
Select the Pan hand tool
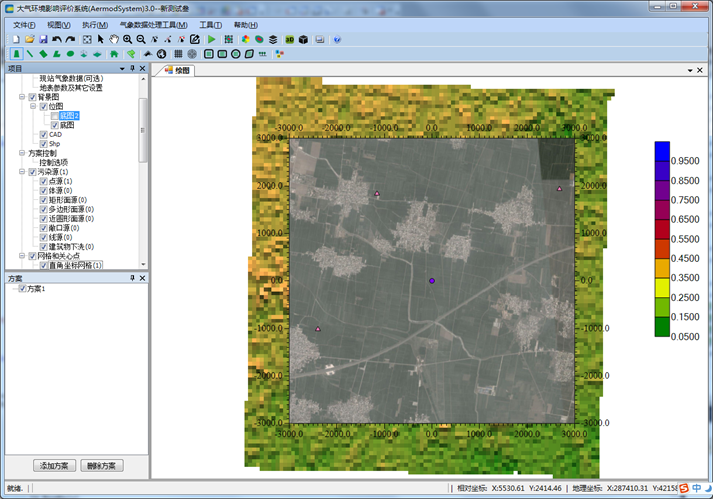114,40
